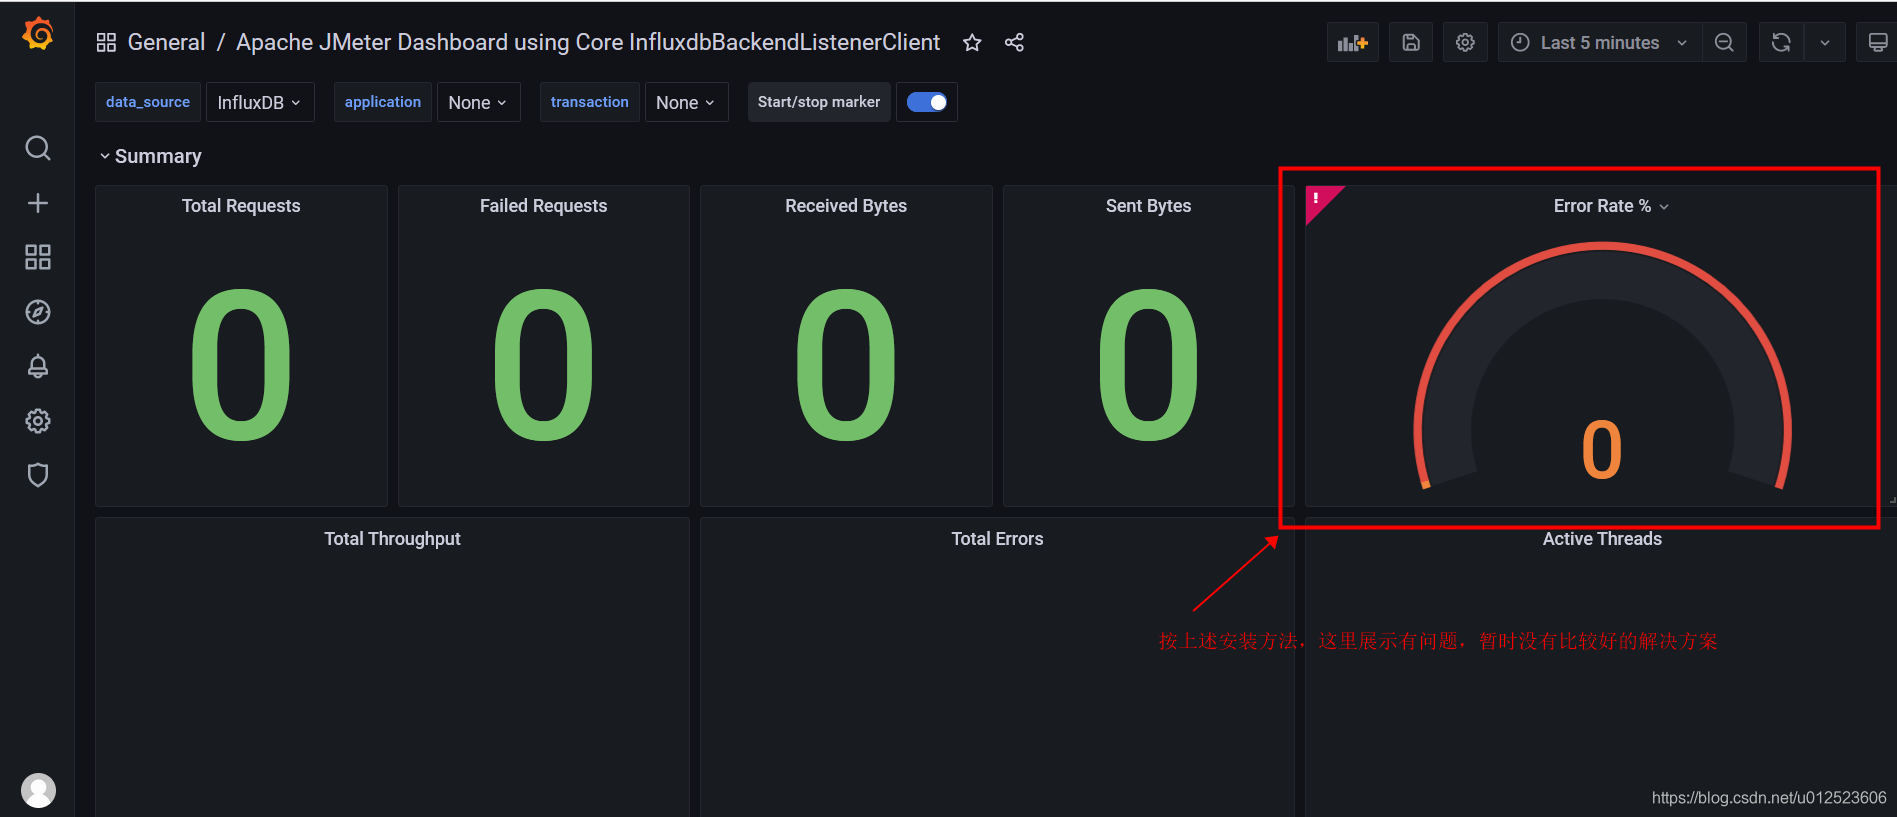
Task: Open the transaction None dropdown
Action: click(x=686, y=102)
